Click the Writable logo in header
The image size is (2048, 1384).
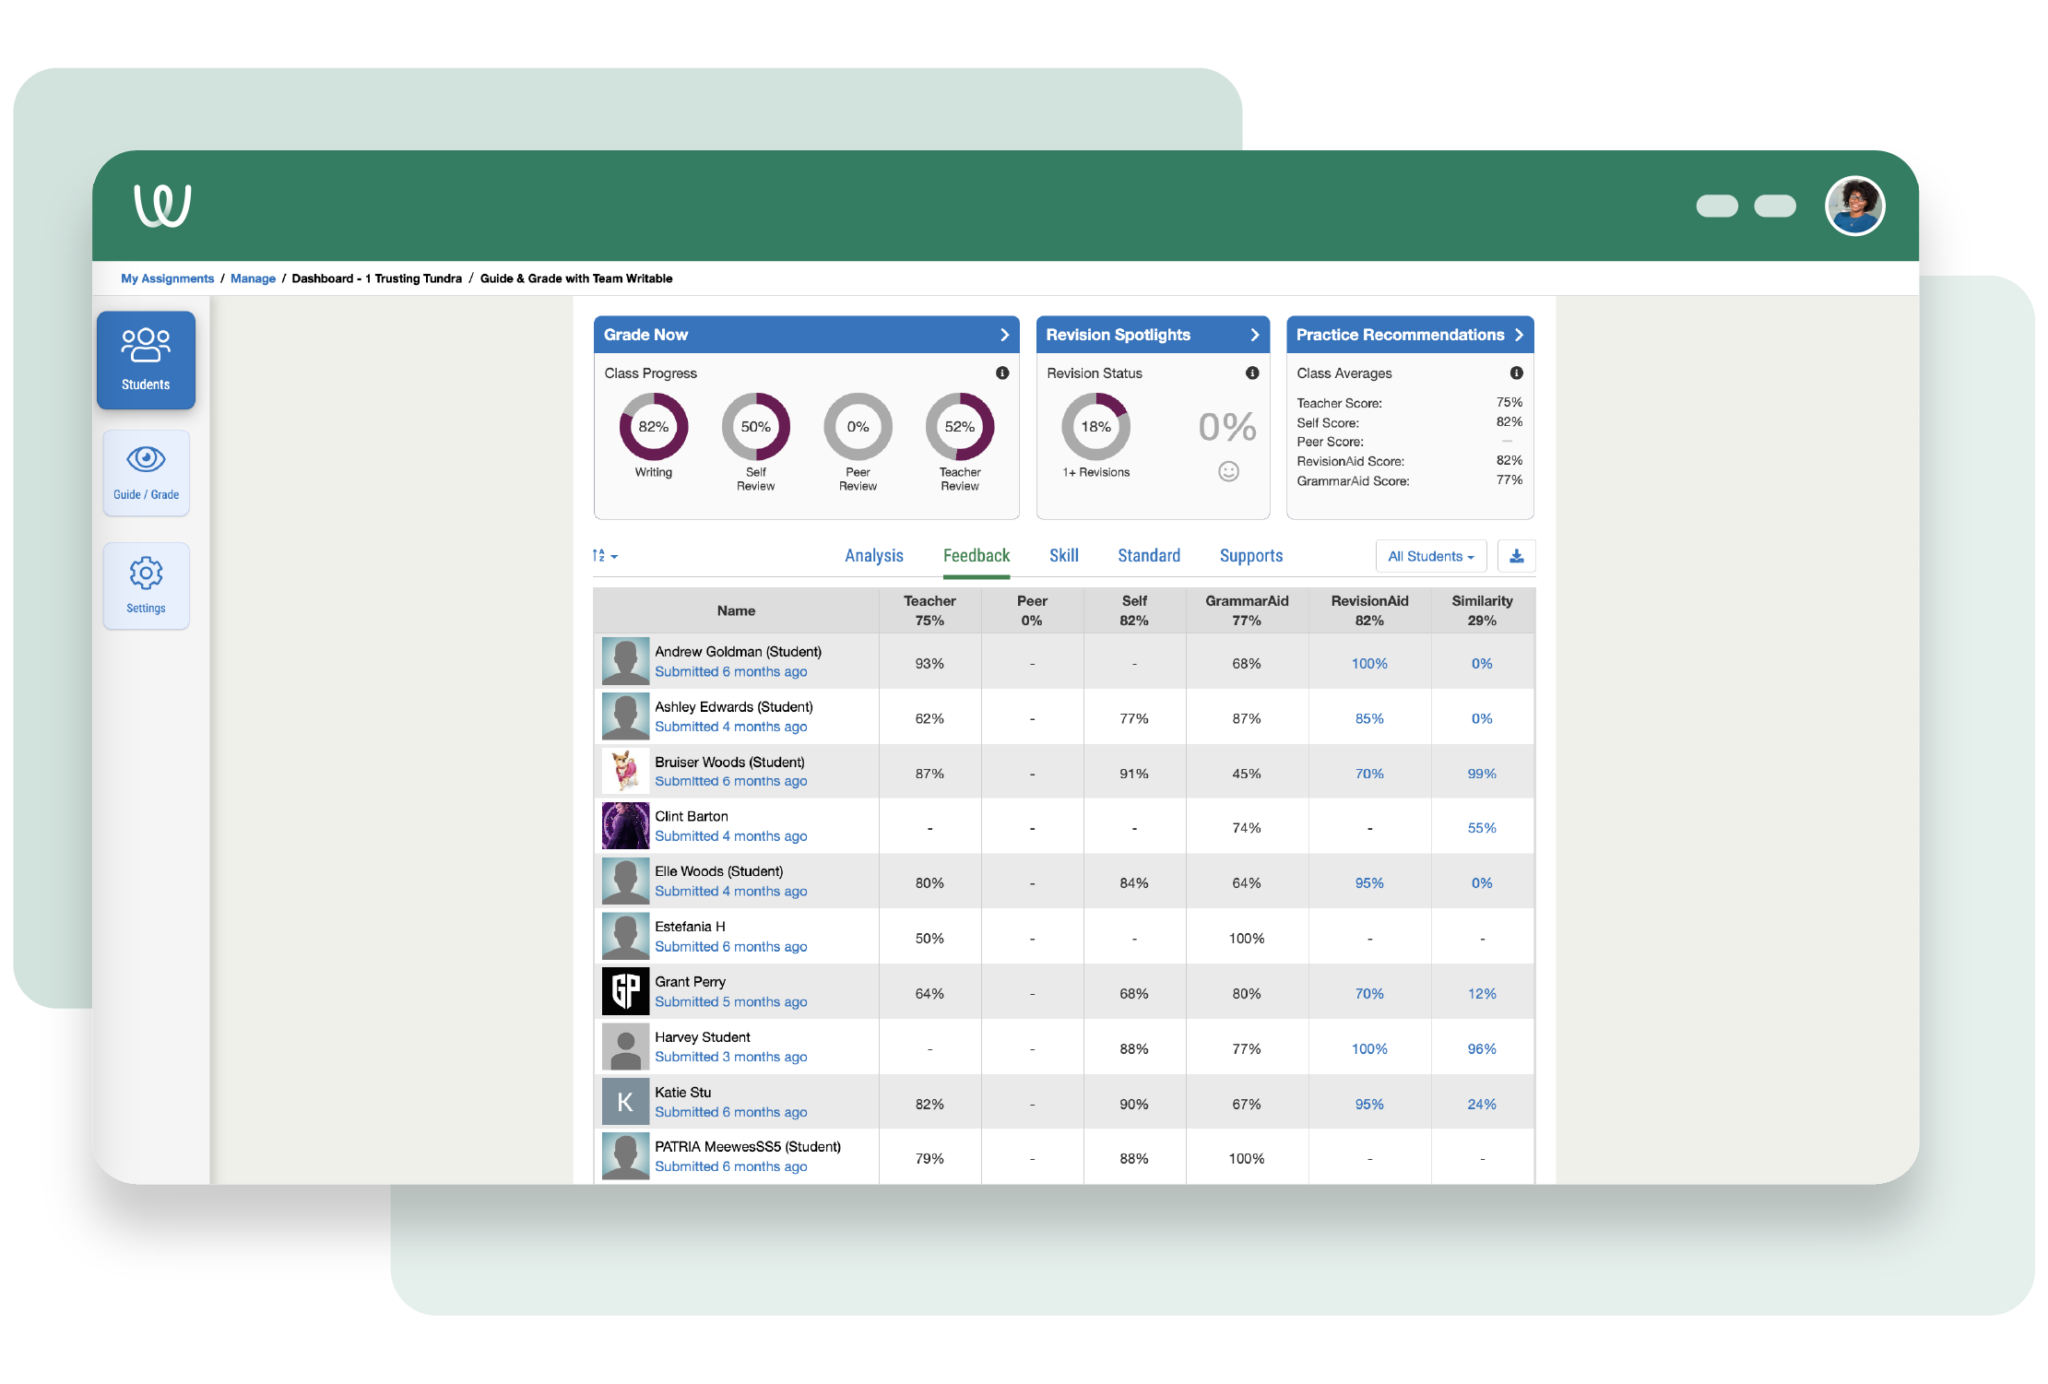pyautogui.click(x=162, y=206)
